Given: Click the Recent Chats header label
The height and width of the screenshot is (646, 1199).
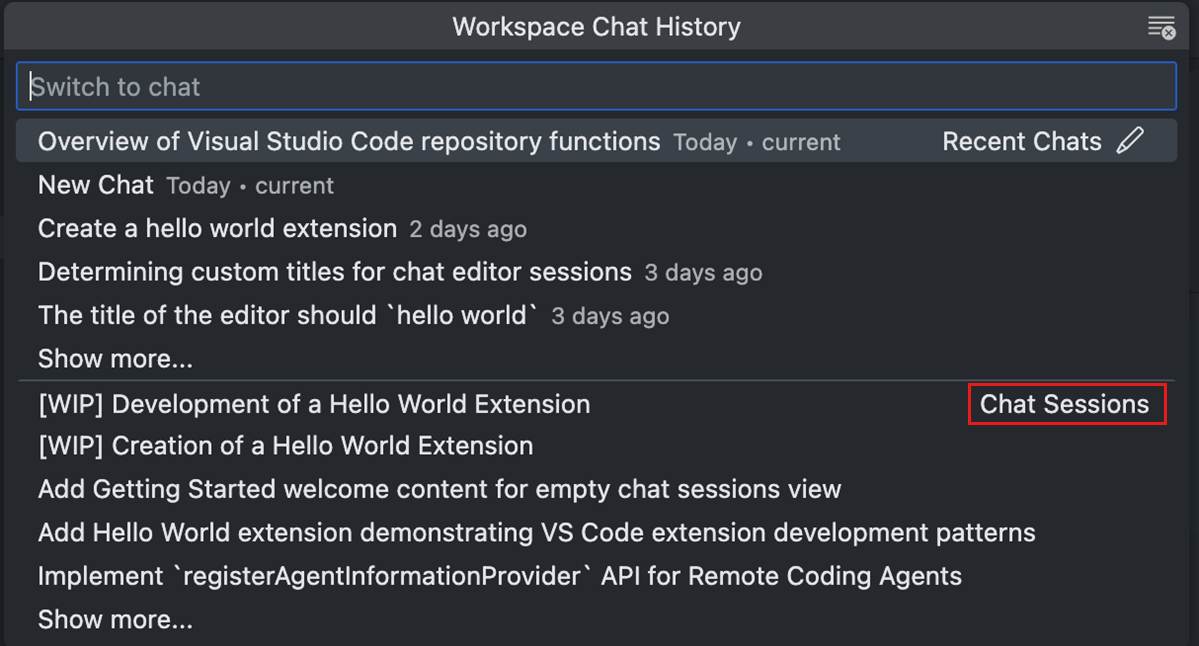Looking at the screenshot, I should click(x=1021, y=141).
